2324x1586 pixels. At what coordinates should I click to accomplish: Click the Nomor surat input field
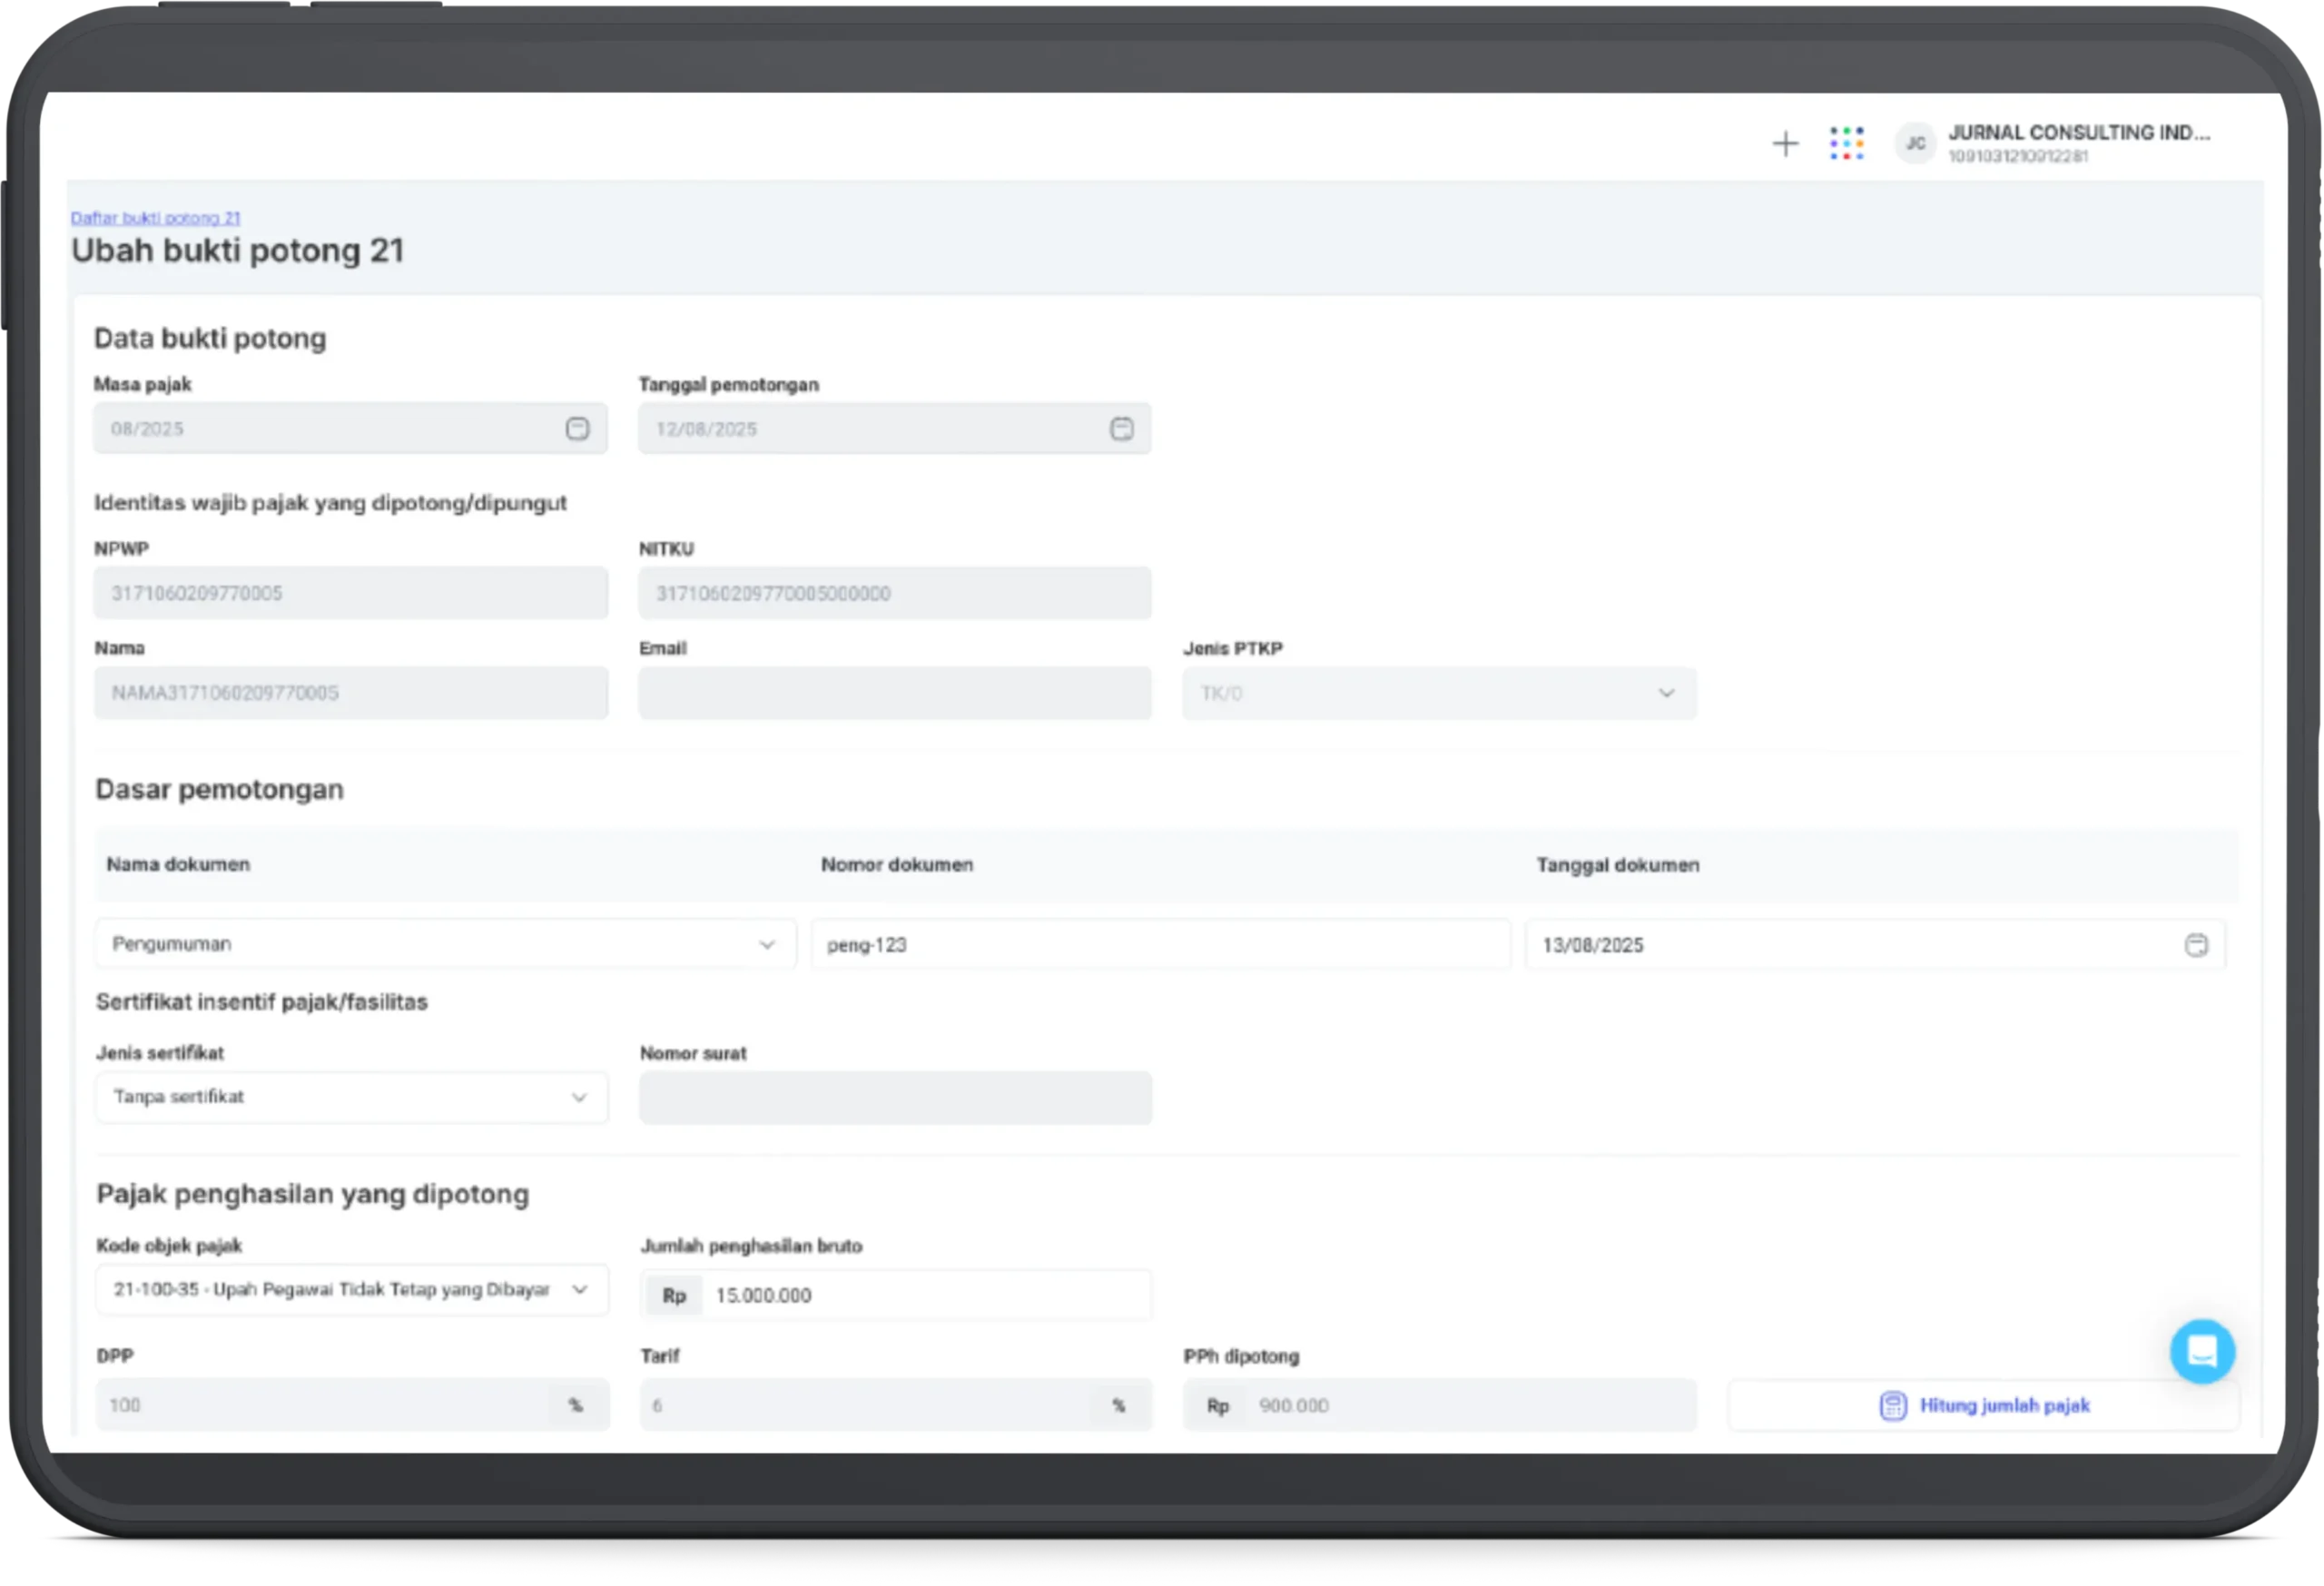pos(895,1098)
